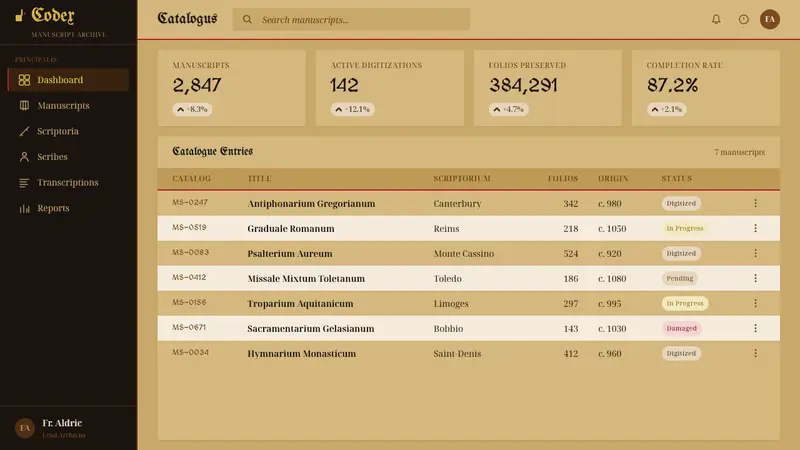The image size is (800, 450).
Task: Open the Dashboard grid icon
Action: [x=24, y=80]
